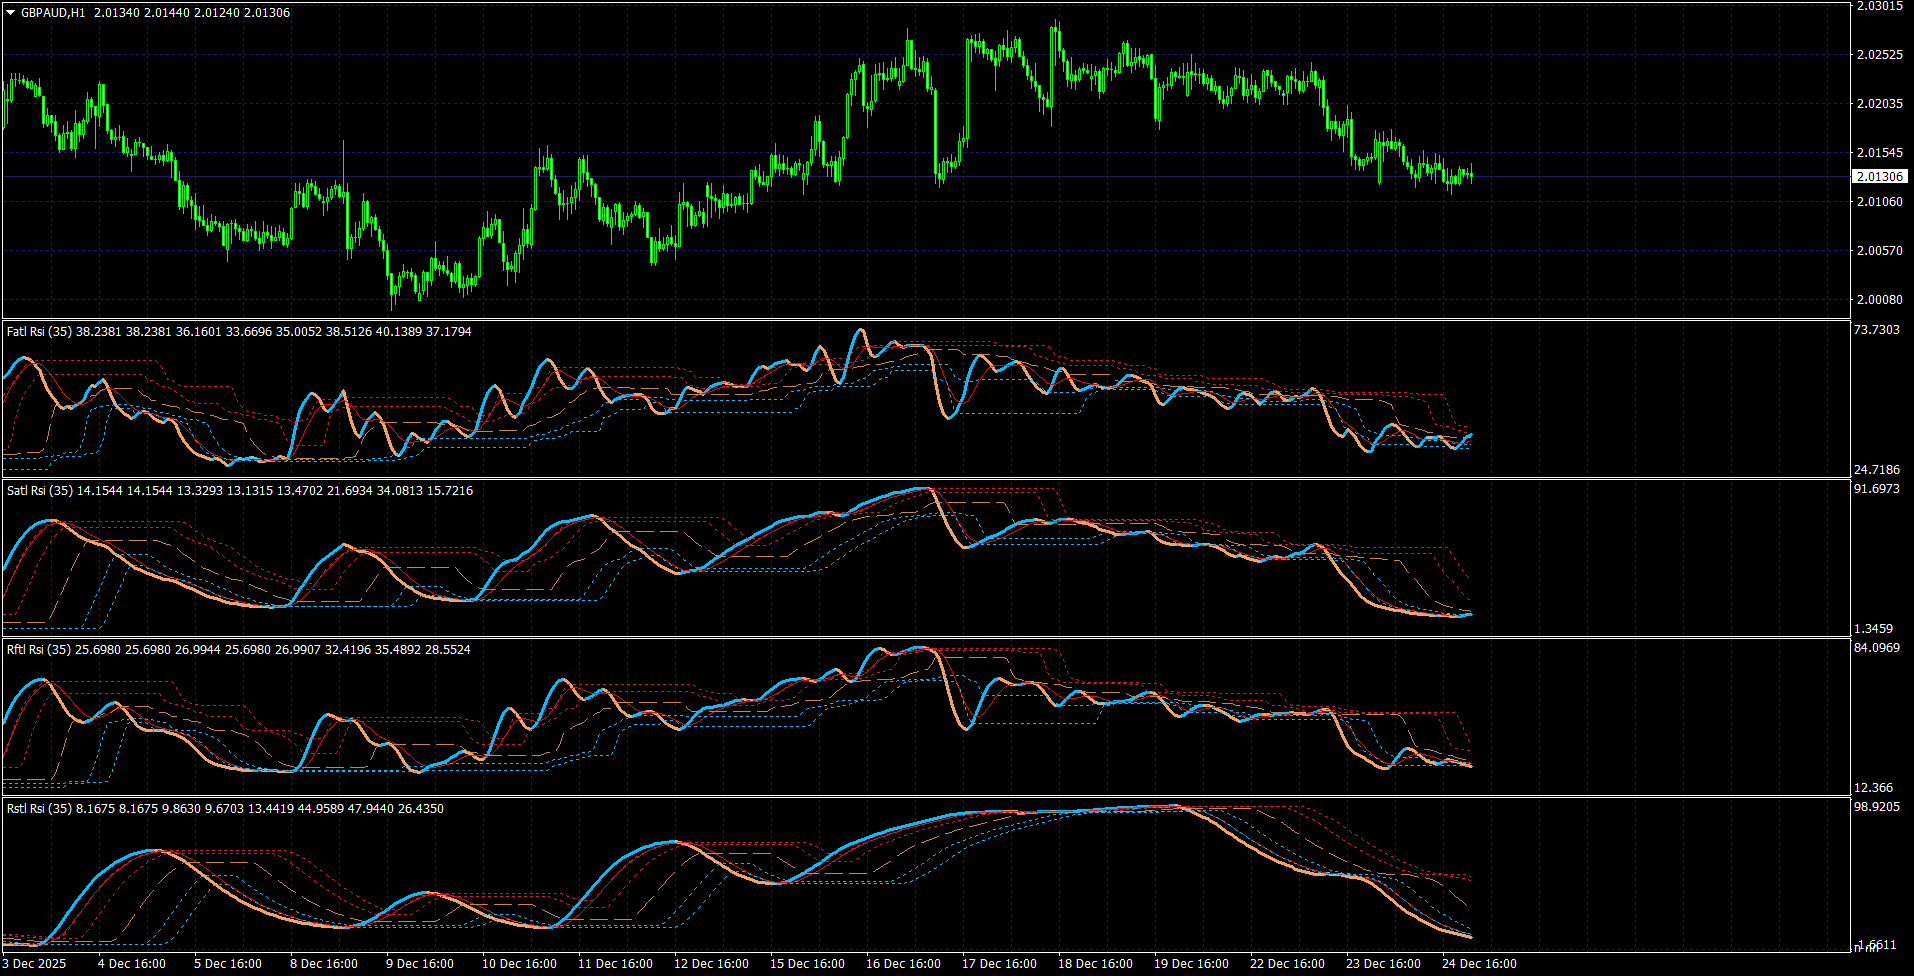Click the 2.00570 price scale label
Image resolution: width=1914 pixels, height=976 pixels.
(1880, 251)
